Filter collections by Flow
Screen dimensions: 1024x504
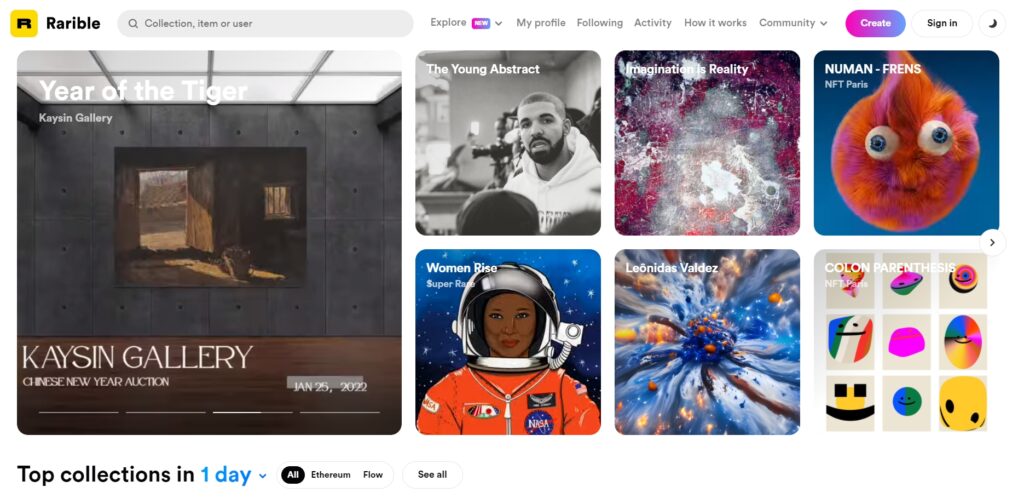(x=373, y=475)
